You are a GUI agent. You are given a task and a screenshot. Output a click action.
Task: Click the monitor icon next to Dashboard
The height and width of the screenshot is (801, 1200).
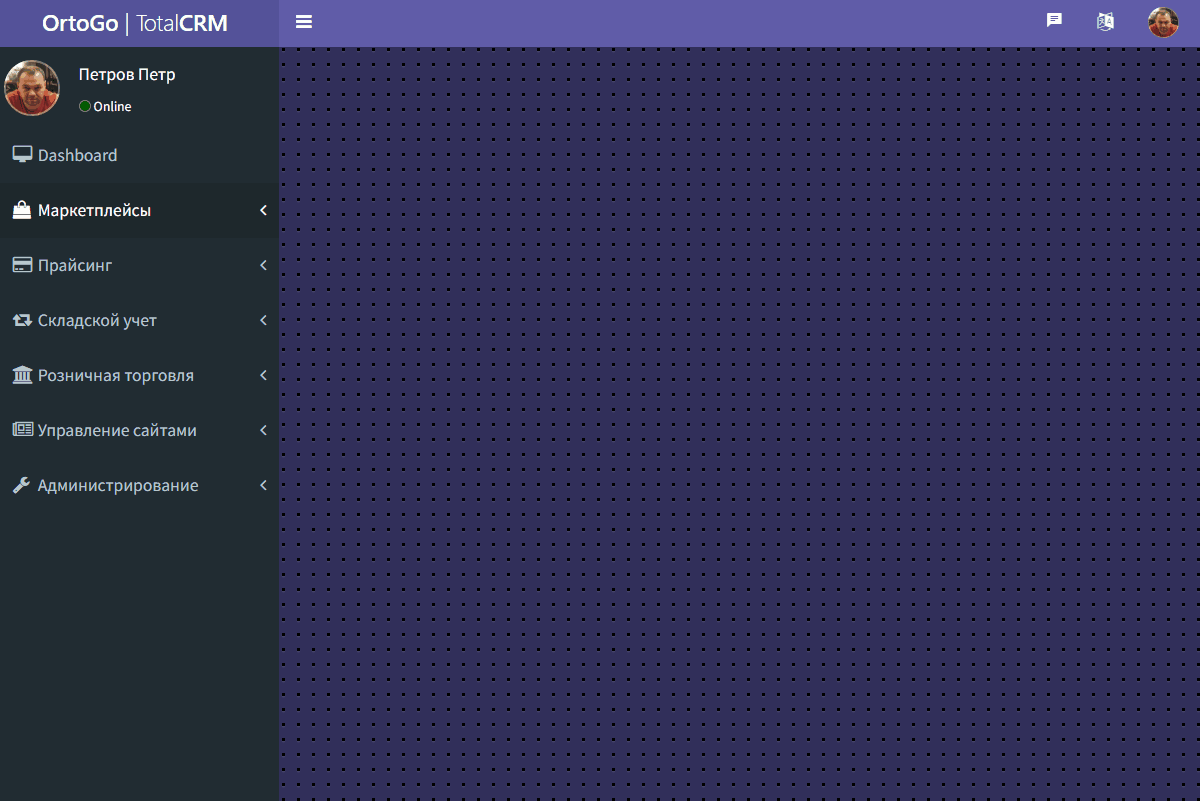point(22,155)
